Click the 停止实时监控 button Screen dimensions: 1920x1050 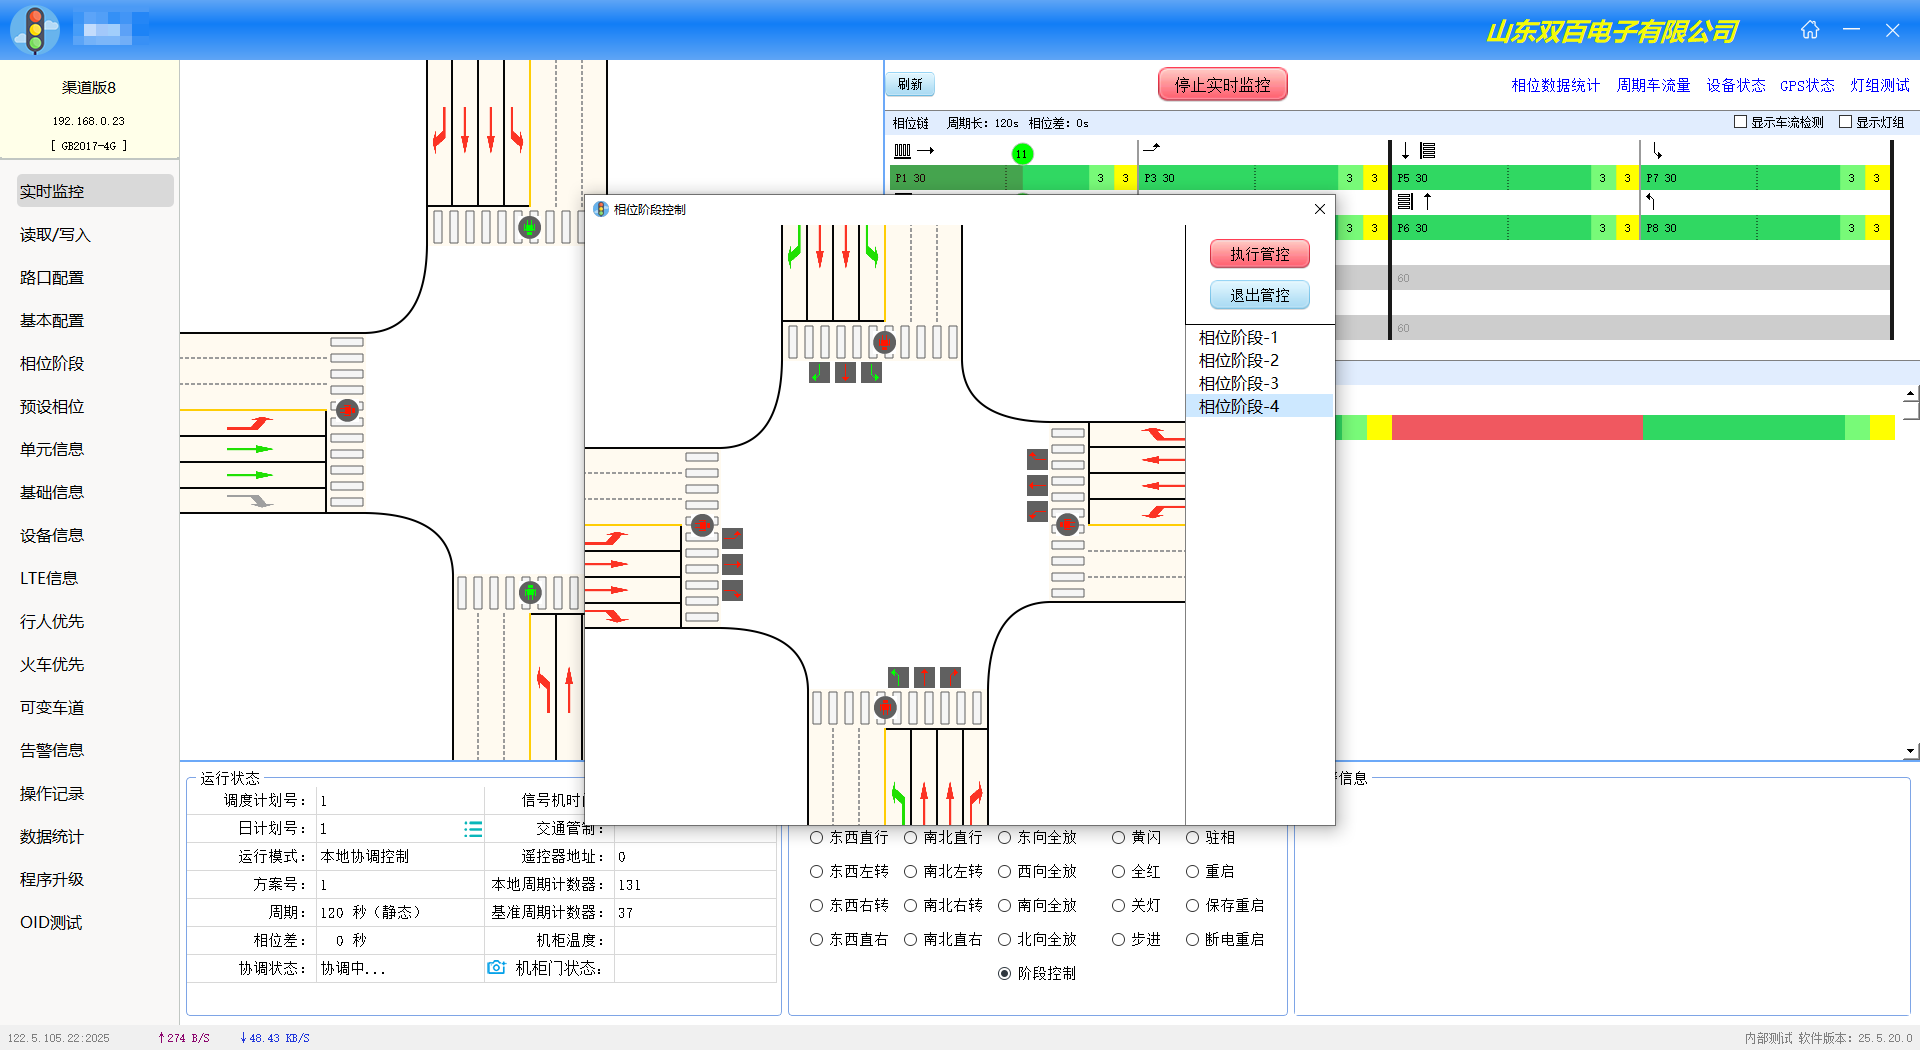coord(1222,85)
